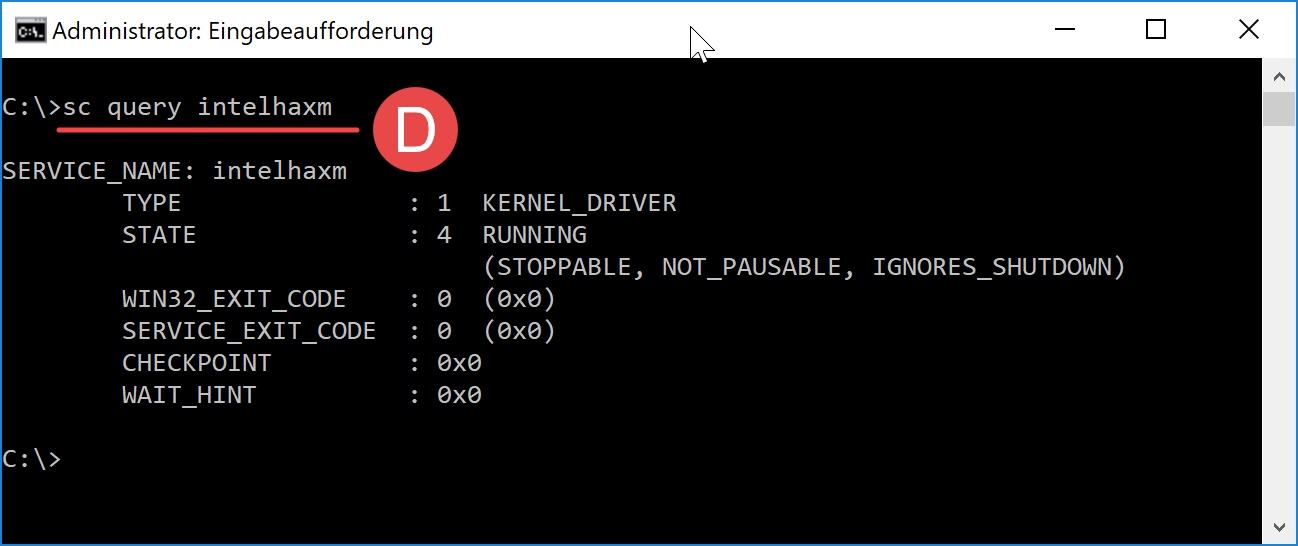This screenshot has width=1298, height=546.
Task: Click the STOPPABLE, NOT_PAUSABLE flags line
Action: [804, 267]
